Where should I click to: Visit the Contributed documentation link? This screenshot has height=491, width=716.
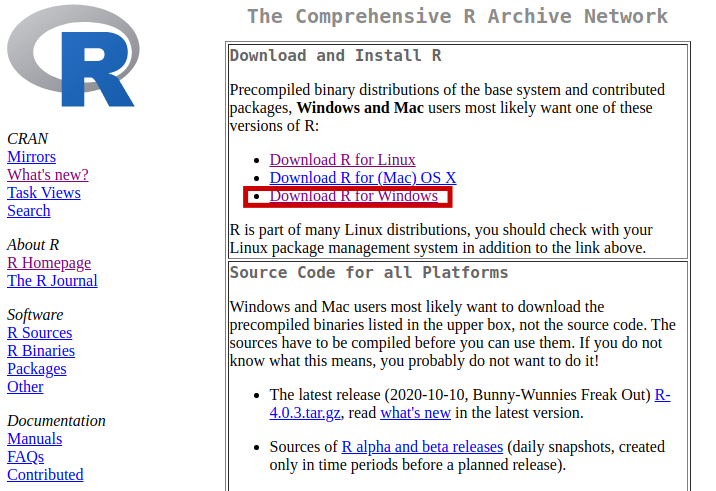point(45,475)
